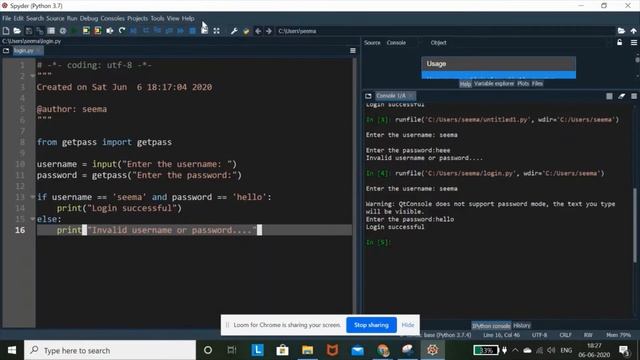Open the Projects menu
Viewport: 640px width, 360px height.
point(137,18)
